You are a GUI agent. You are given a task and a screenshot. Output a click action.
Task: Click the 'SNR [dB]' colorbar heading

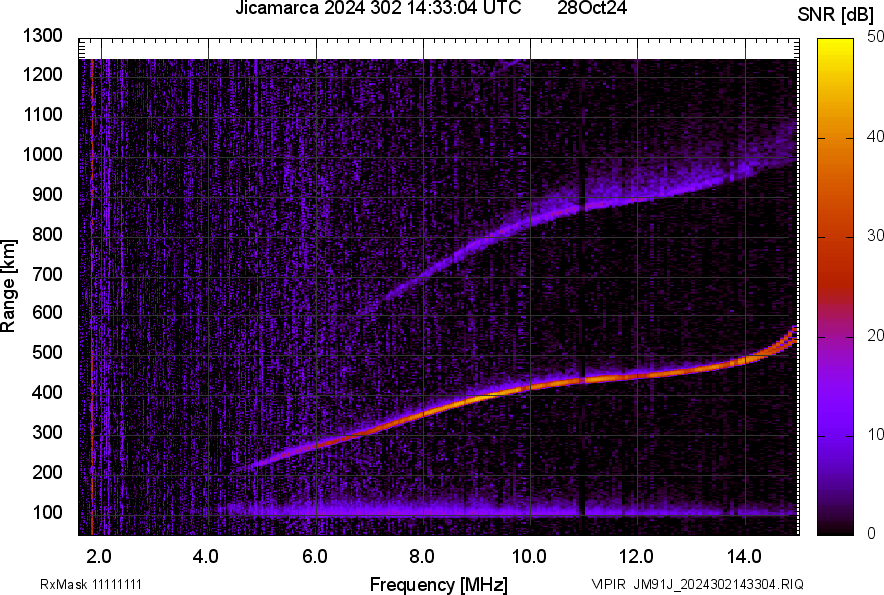pyautogui.click(x=835, y=15)
